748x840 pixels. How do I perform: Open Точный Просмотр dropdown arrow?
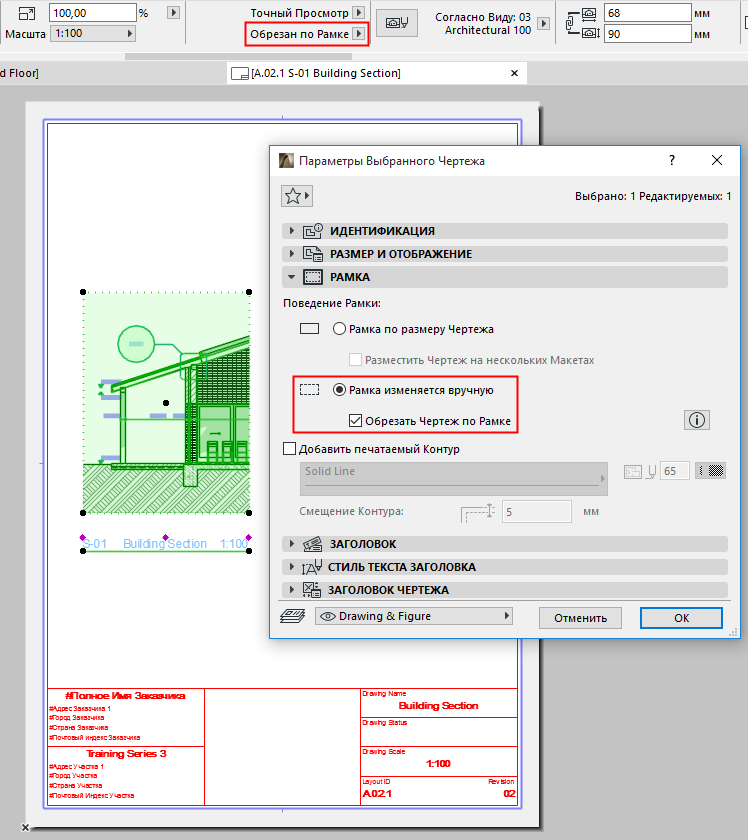360,12
